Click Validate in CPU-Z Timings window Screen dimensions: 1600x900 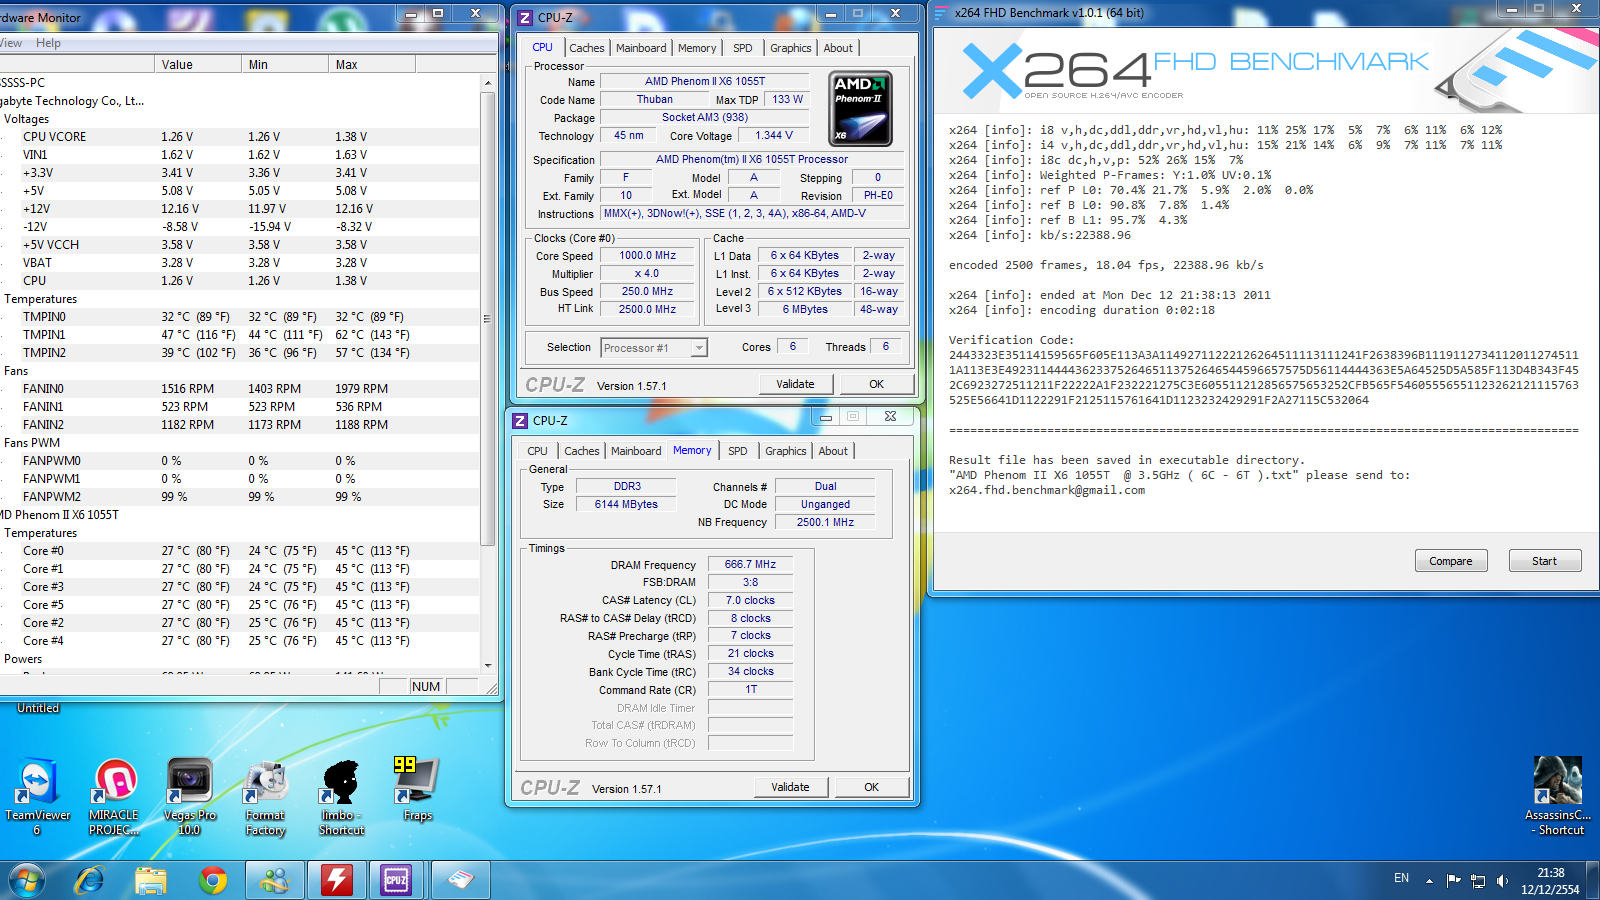click(790, 787)
